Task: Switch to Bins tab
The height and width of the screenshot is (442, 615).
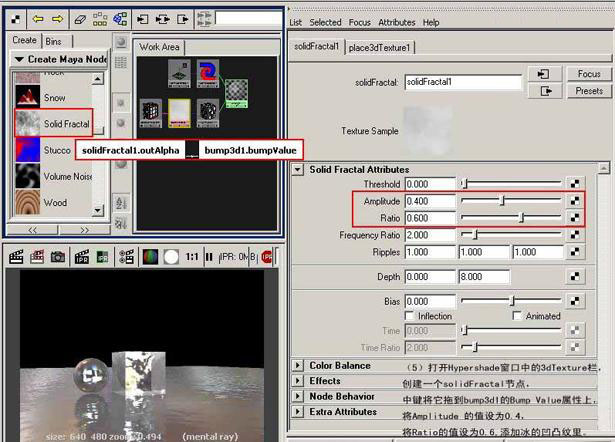Action: [x=54, y=41]
